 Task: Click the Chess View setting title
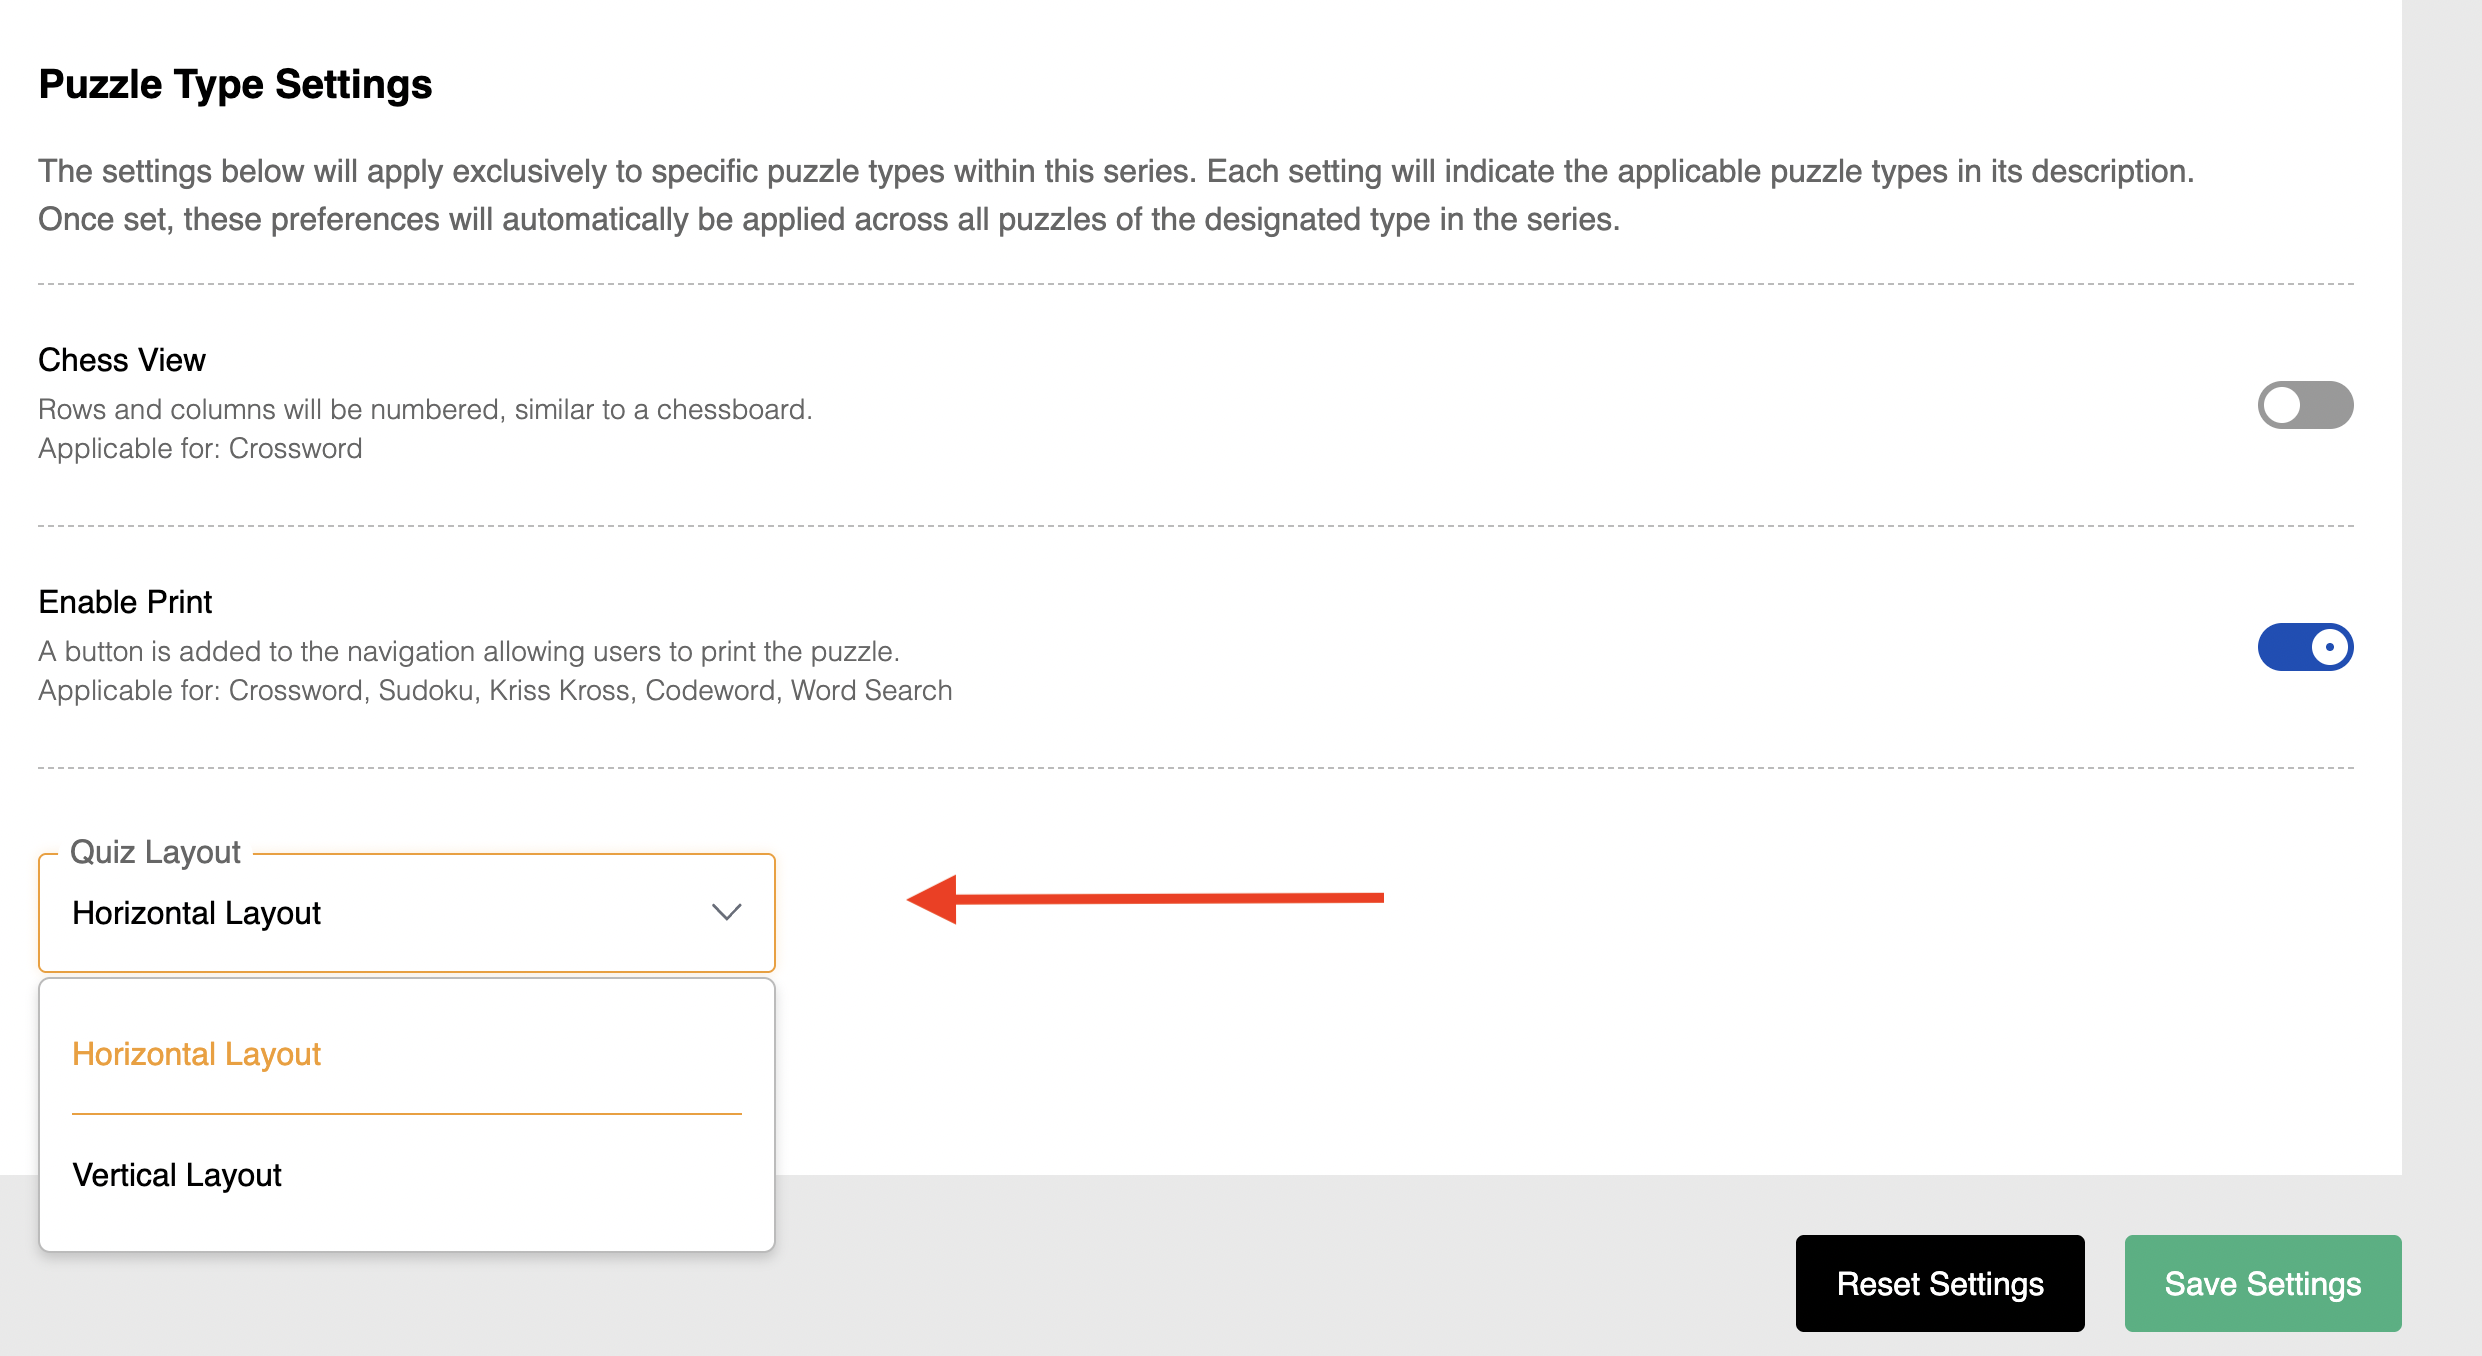click(x=122, y=360)
